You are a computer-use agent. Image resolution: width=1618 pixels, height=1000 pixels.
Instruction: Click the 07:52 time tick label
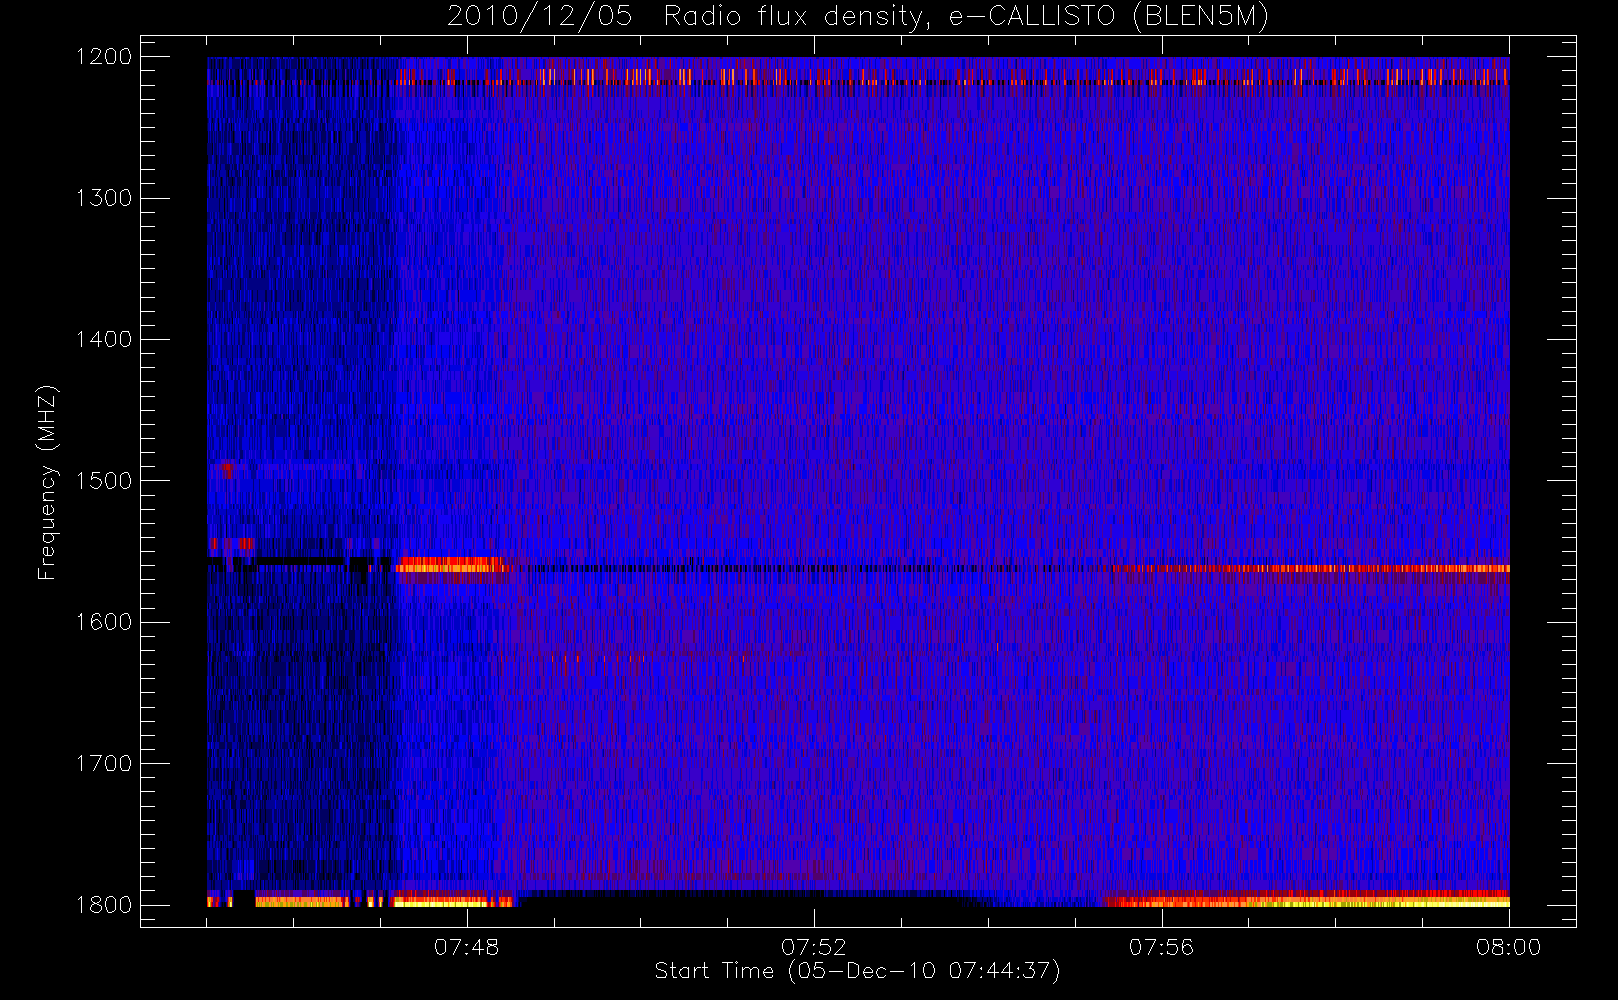pyautogui.click(x=814, y=947)
